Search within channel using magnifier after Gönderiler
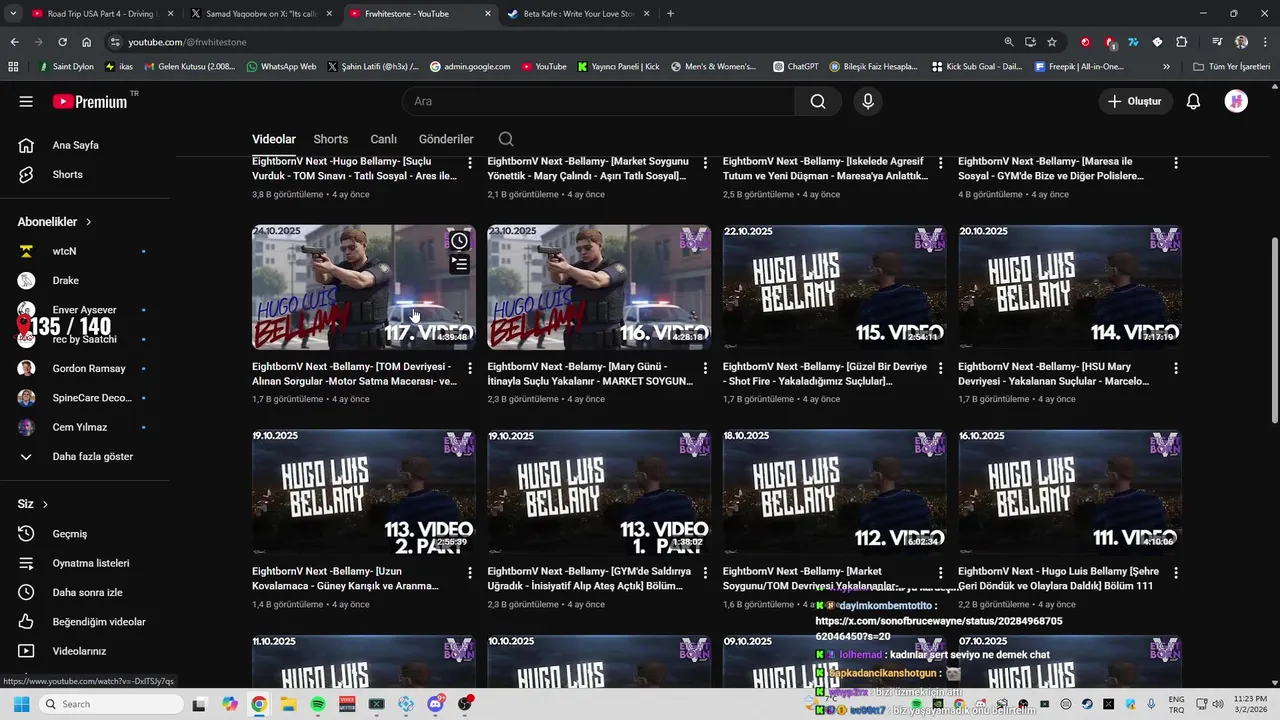Screen dimensions: 1280x720 [506, 139]
